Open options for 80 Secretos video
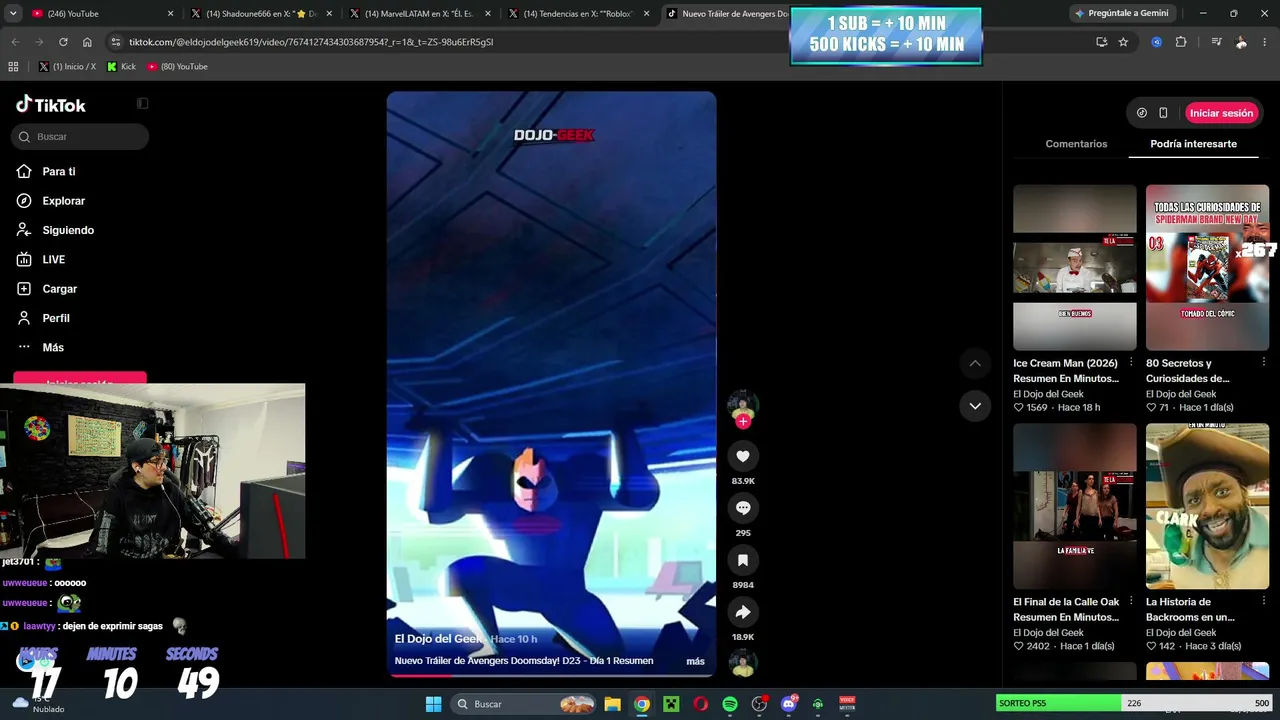 tap(1264, 363)
